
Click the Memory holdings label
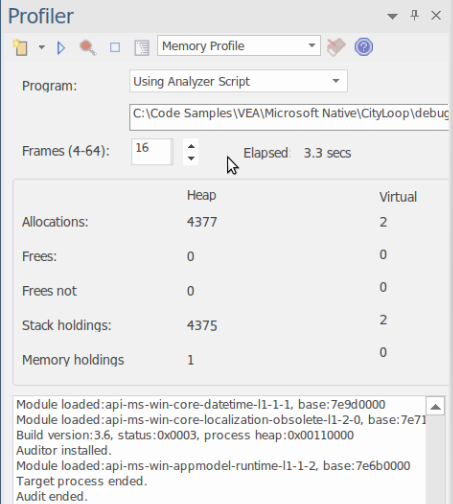73,360
